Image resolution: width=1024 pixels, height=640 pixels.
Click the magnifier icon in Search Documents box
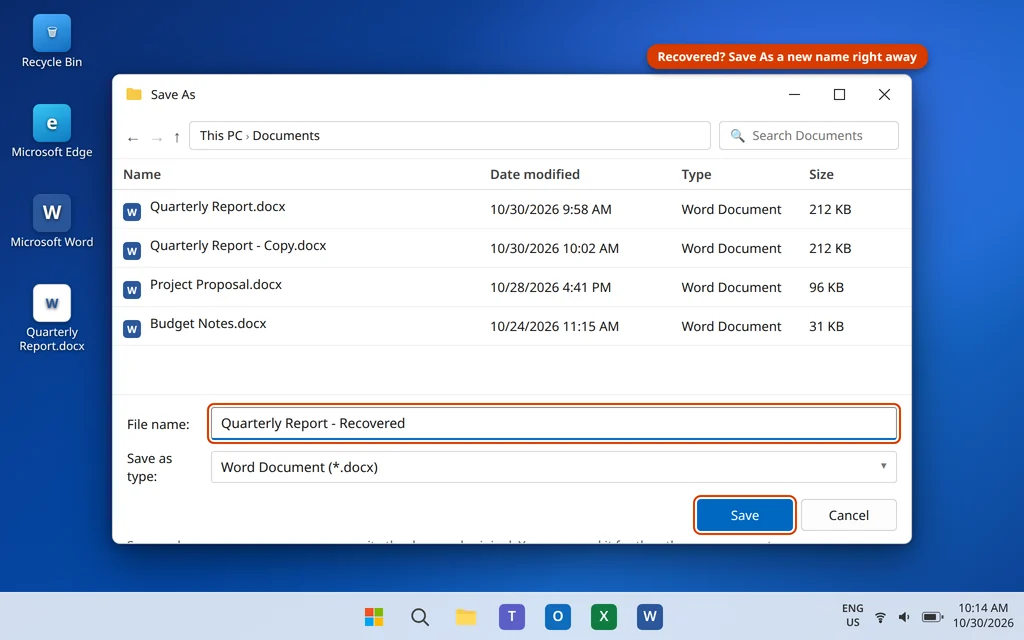(737, 135)
